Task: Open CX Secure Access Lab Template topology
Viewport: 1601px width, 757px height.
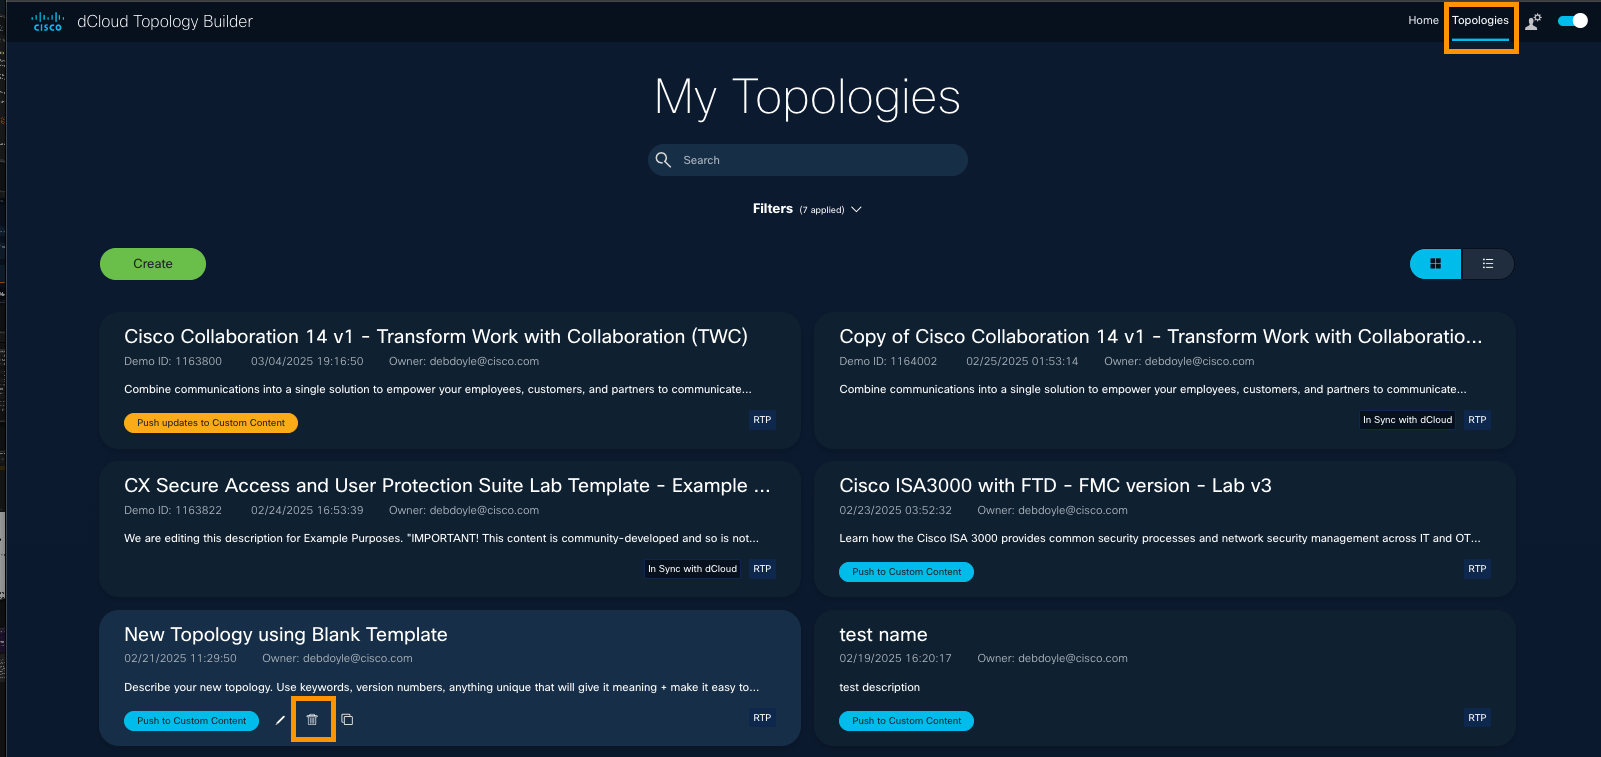Action: point(447,486)
